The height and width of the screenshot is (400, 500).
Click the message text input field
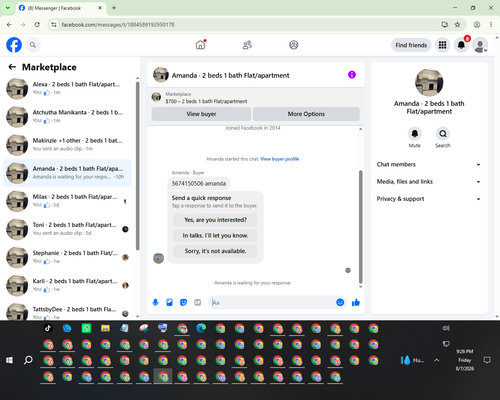pos(272,302)
